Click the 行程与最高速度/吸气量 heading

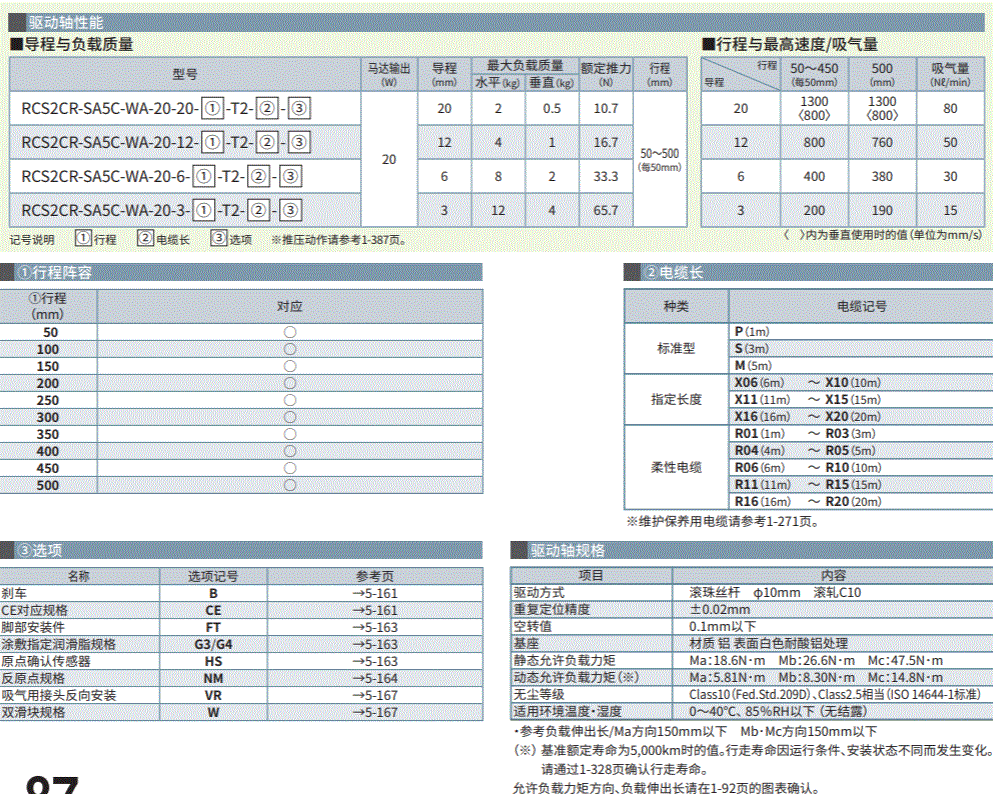pos(790,44)
